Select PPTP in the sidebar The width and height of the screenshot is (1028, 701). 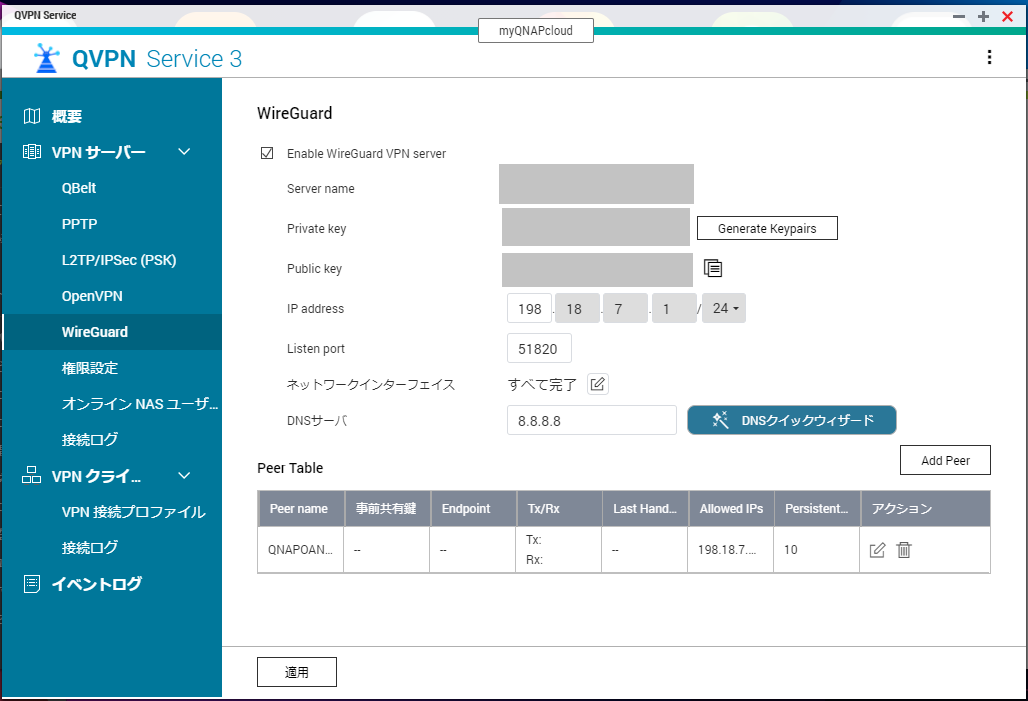(79, 224)
